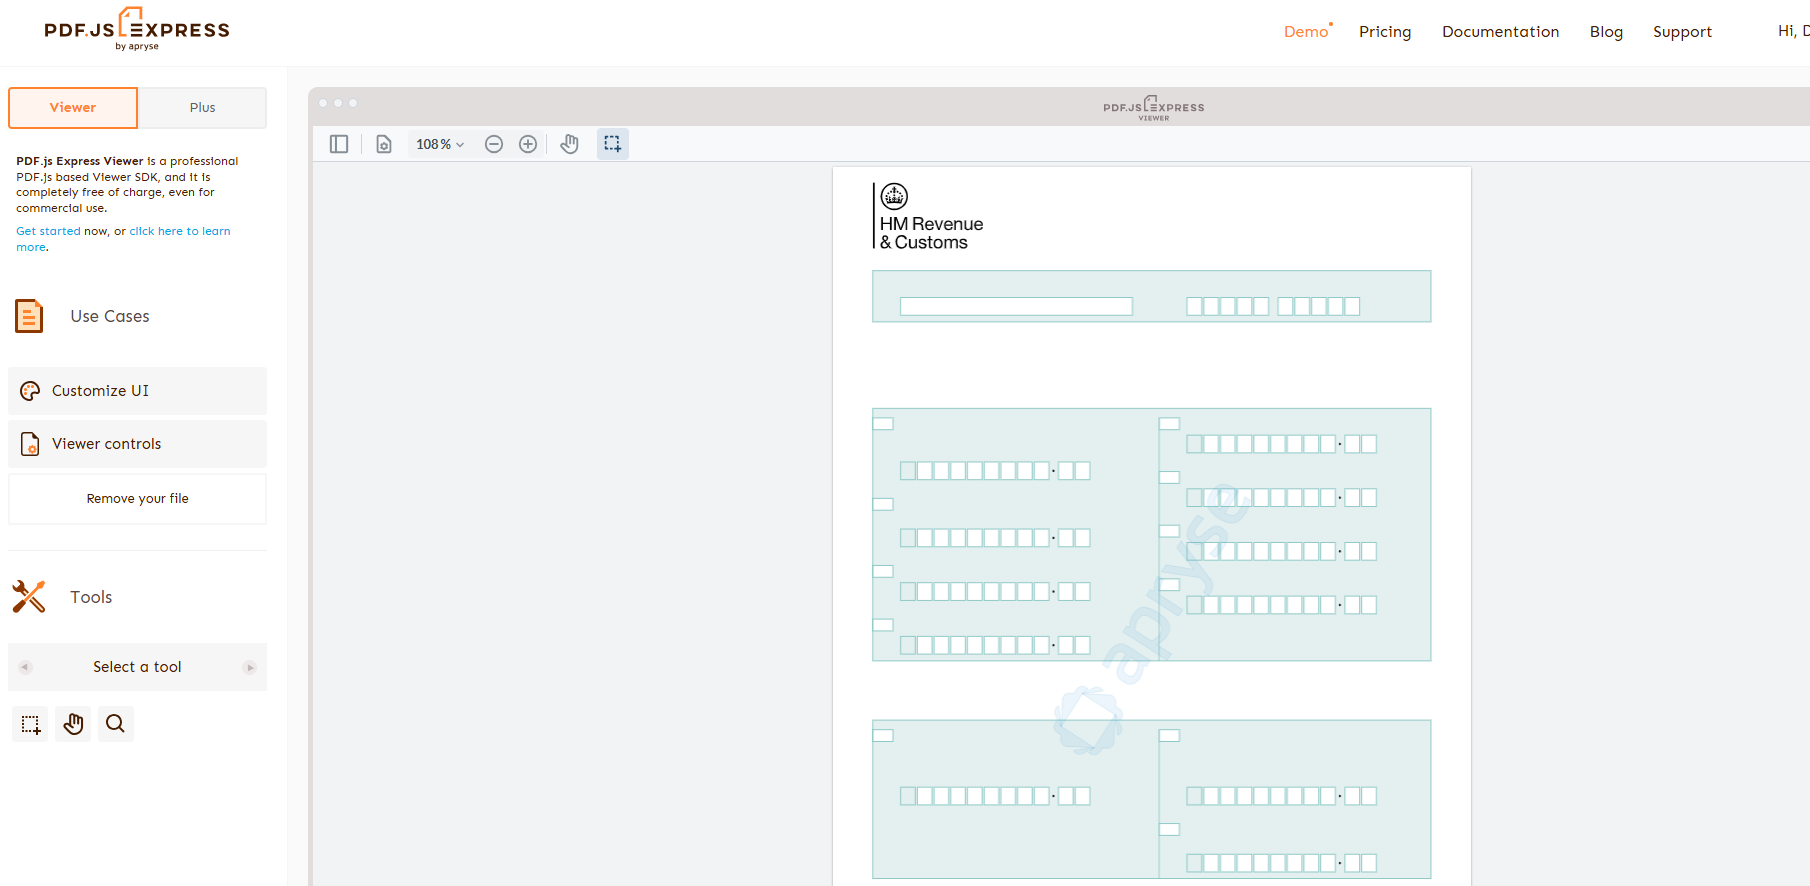The width and height of the screenshot is (1810, 886).
Task: Open the Demo menu item
Action: pos(1307,32)
